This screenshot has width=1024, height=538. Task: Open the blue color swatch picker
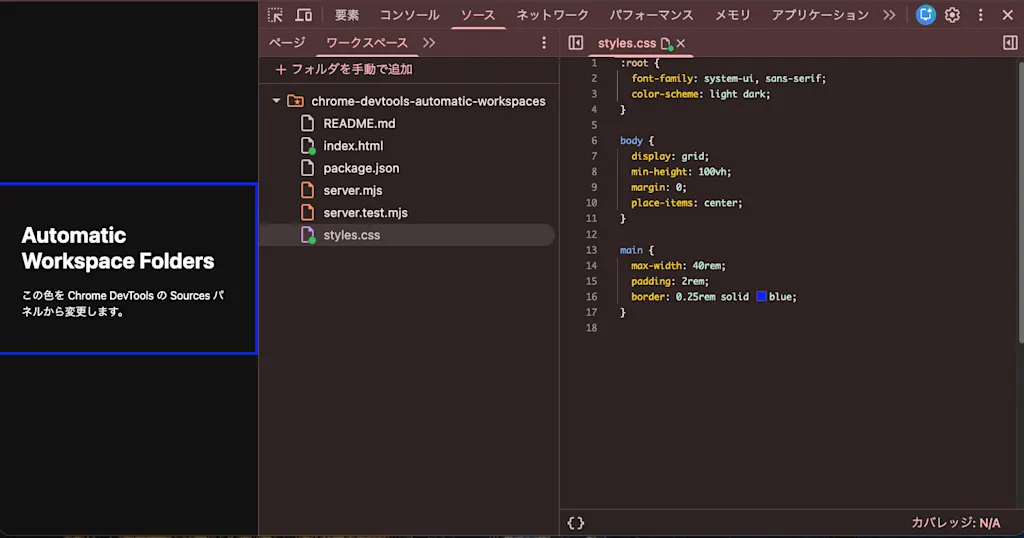[x=761, y=296]
